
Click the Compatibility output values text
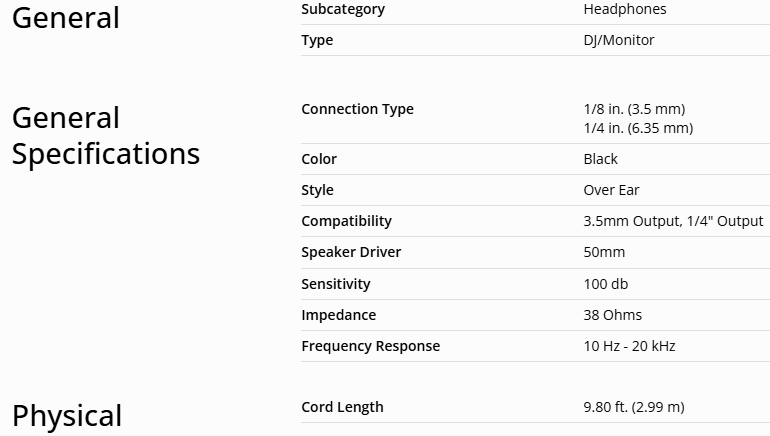[673, 221]
